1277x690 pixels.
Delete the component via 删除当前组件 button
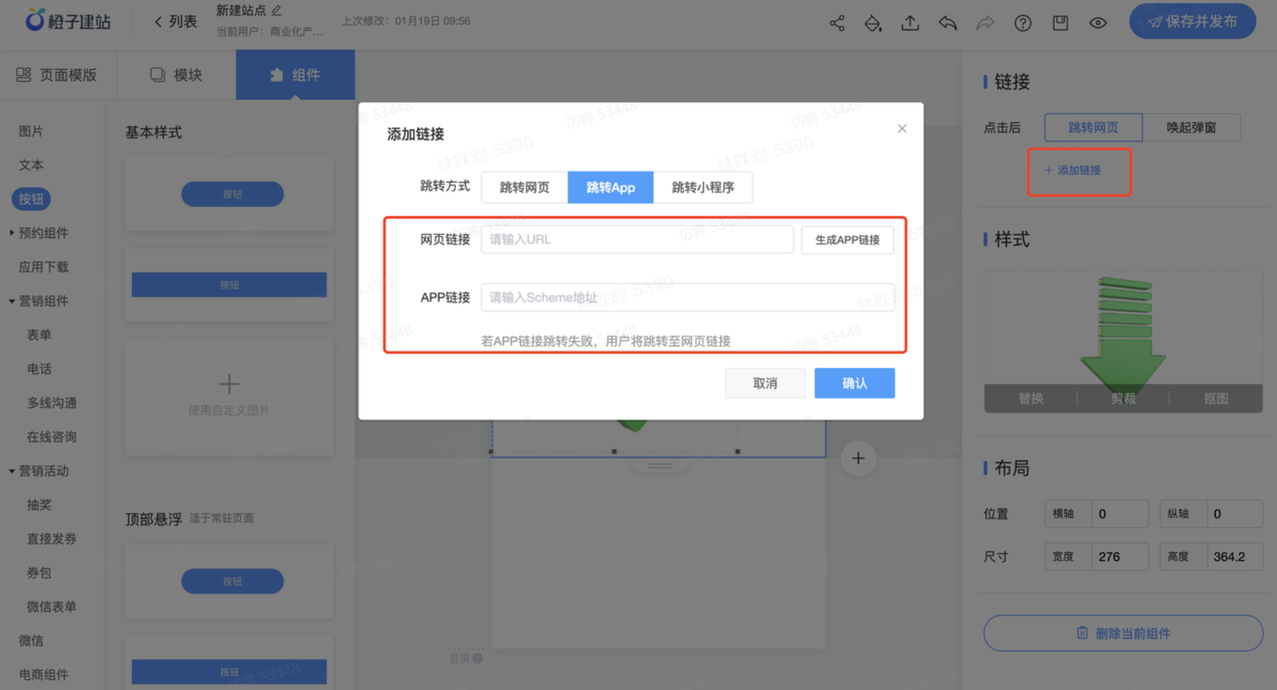[x=1122, y=633]
